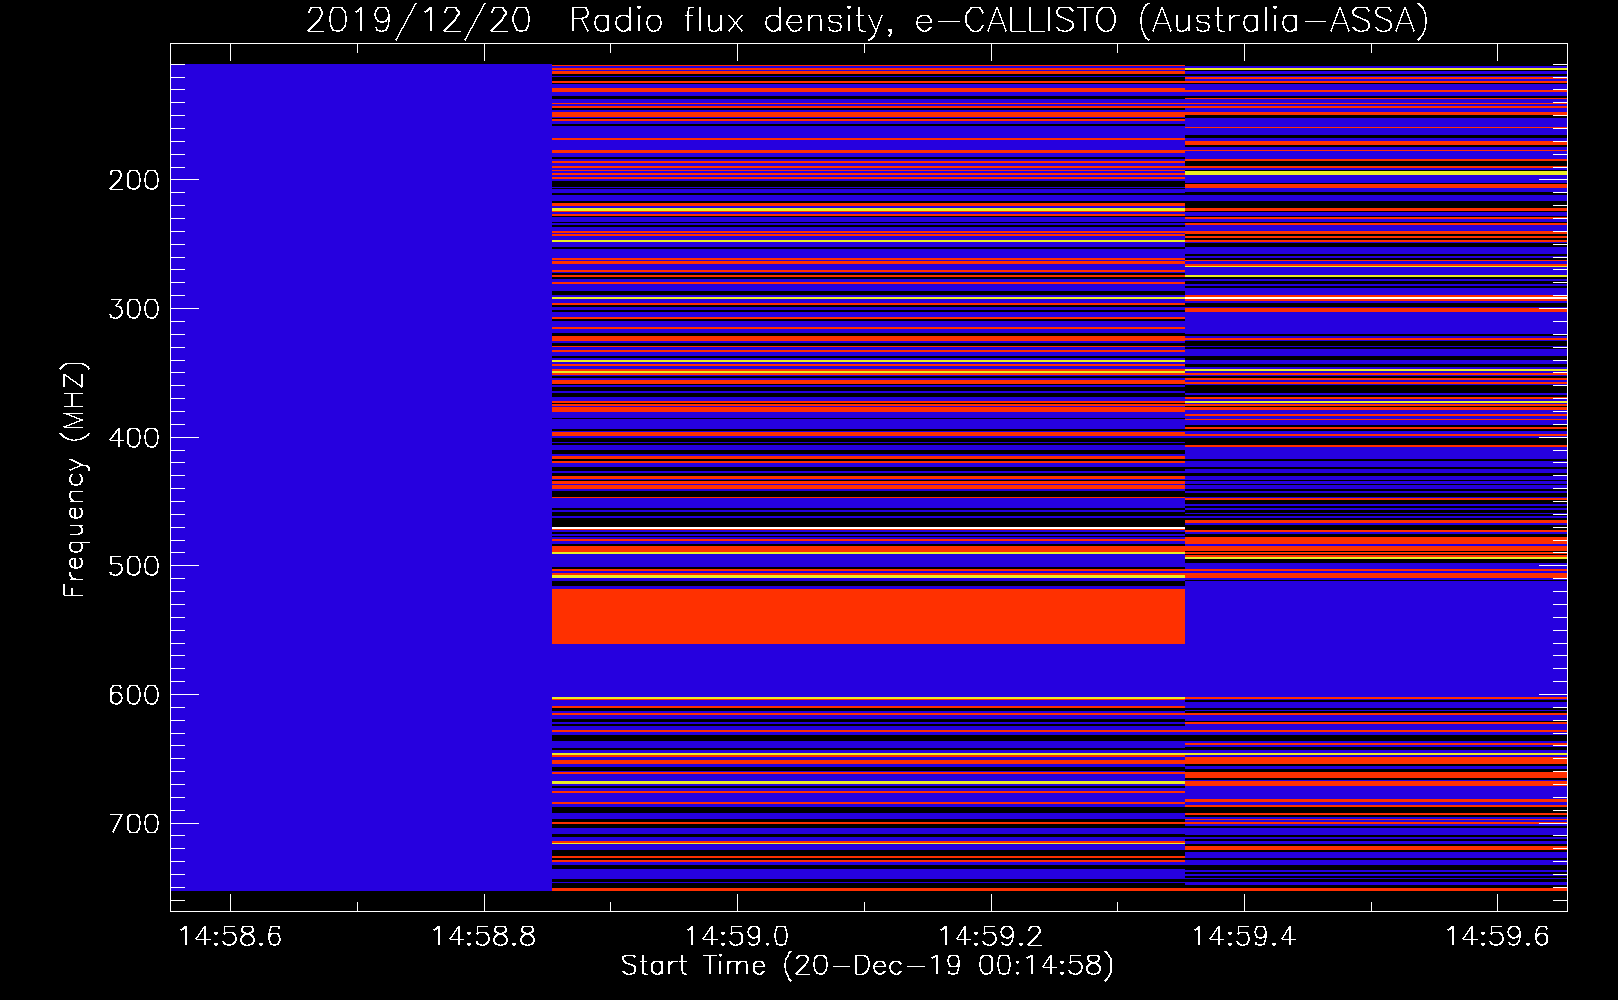Click the 14:59.0 time tick label
This screenshot has width=1618, height=1000.
[737, 936]
